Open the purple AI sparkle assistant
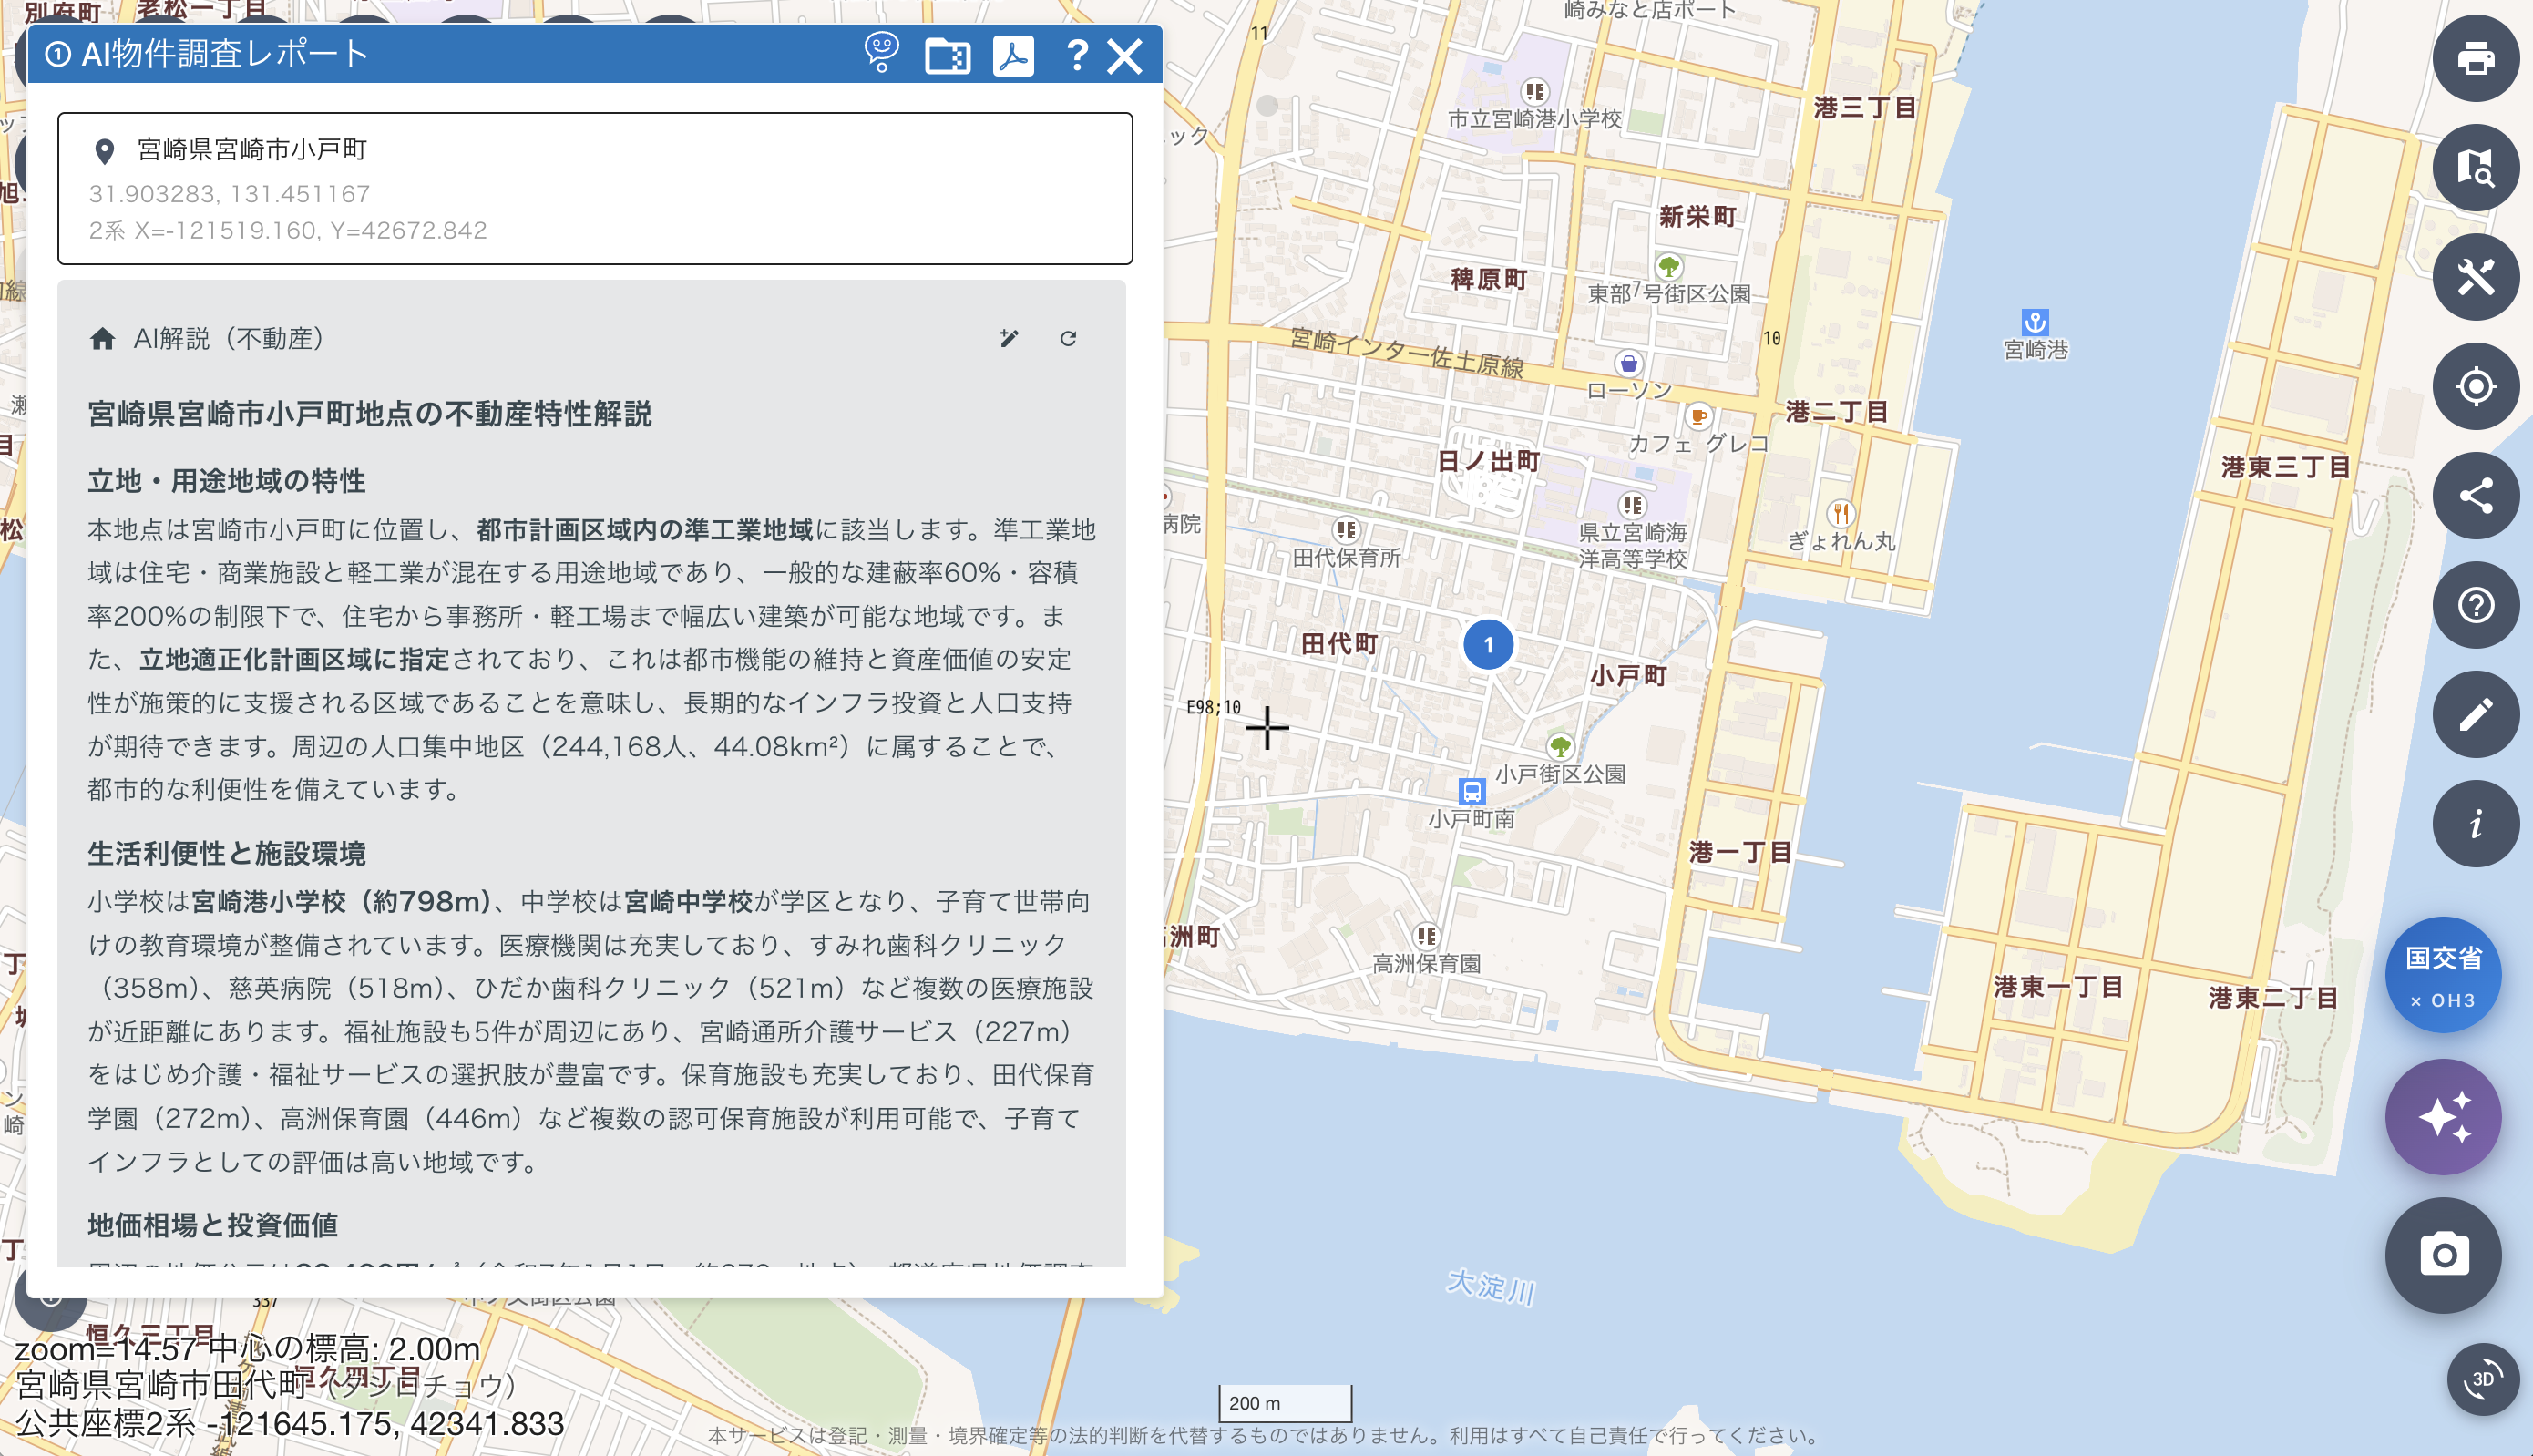Image resolution: width=2533 pixels, height=1456 pixels. [2443, 1116]
